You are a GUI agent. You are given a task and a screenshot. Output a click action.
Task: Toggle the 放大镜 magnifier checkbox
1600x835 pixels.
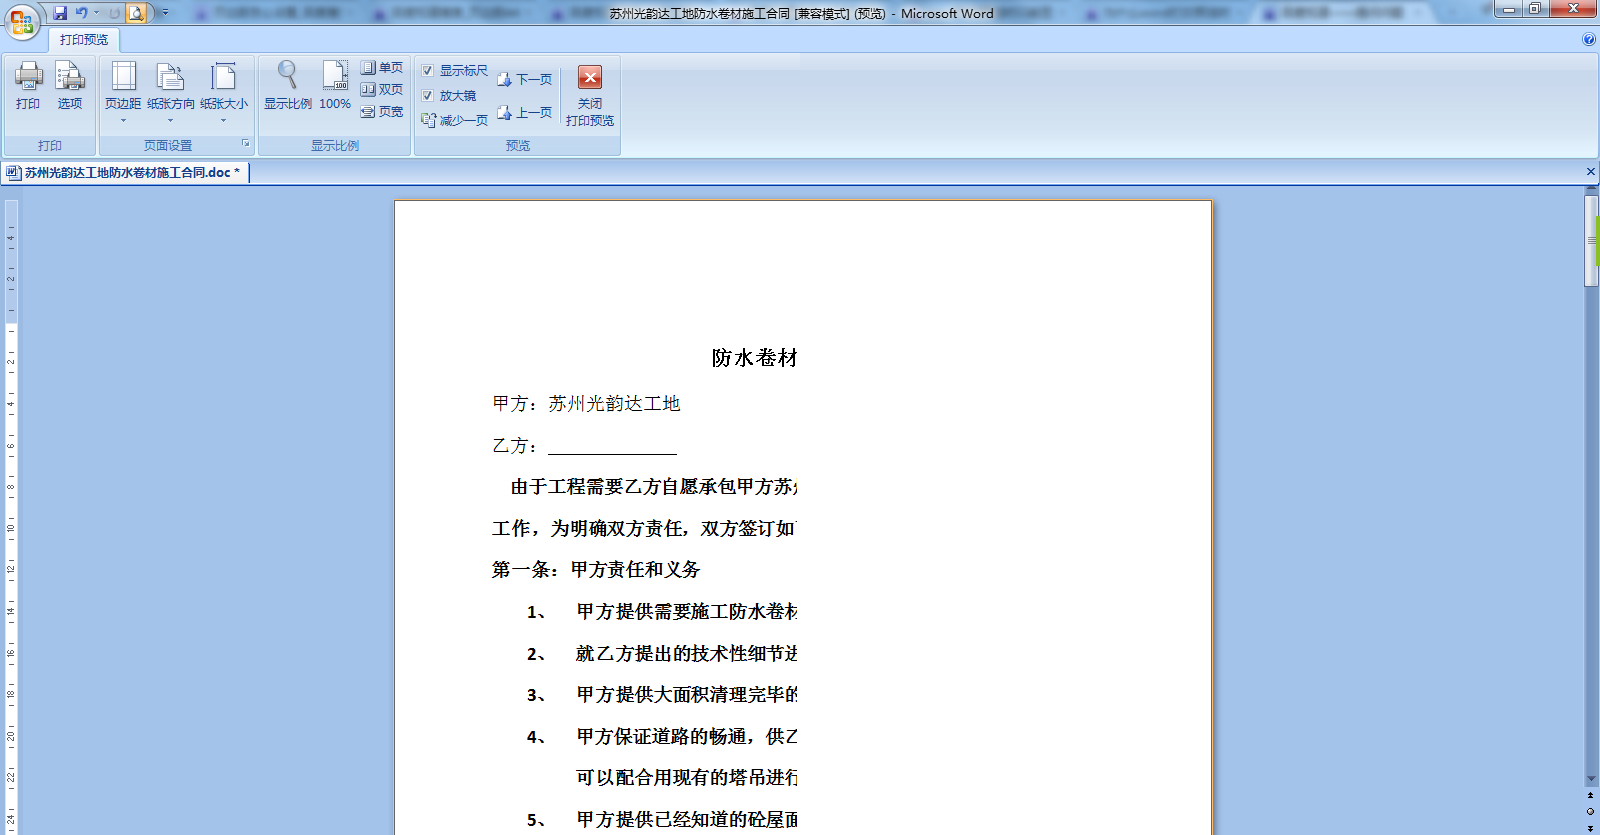tap(427, 96)
